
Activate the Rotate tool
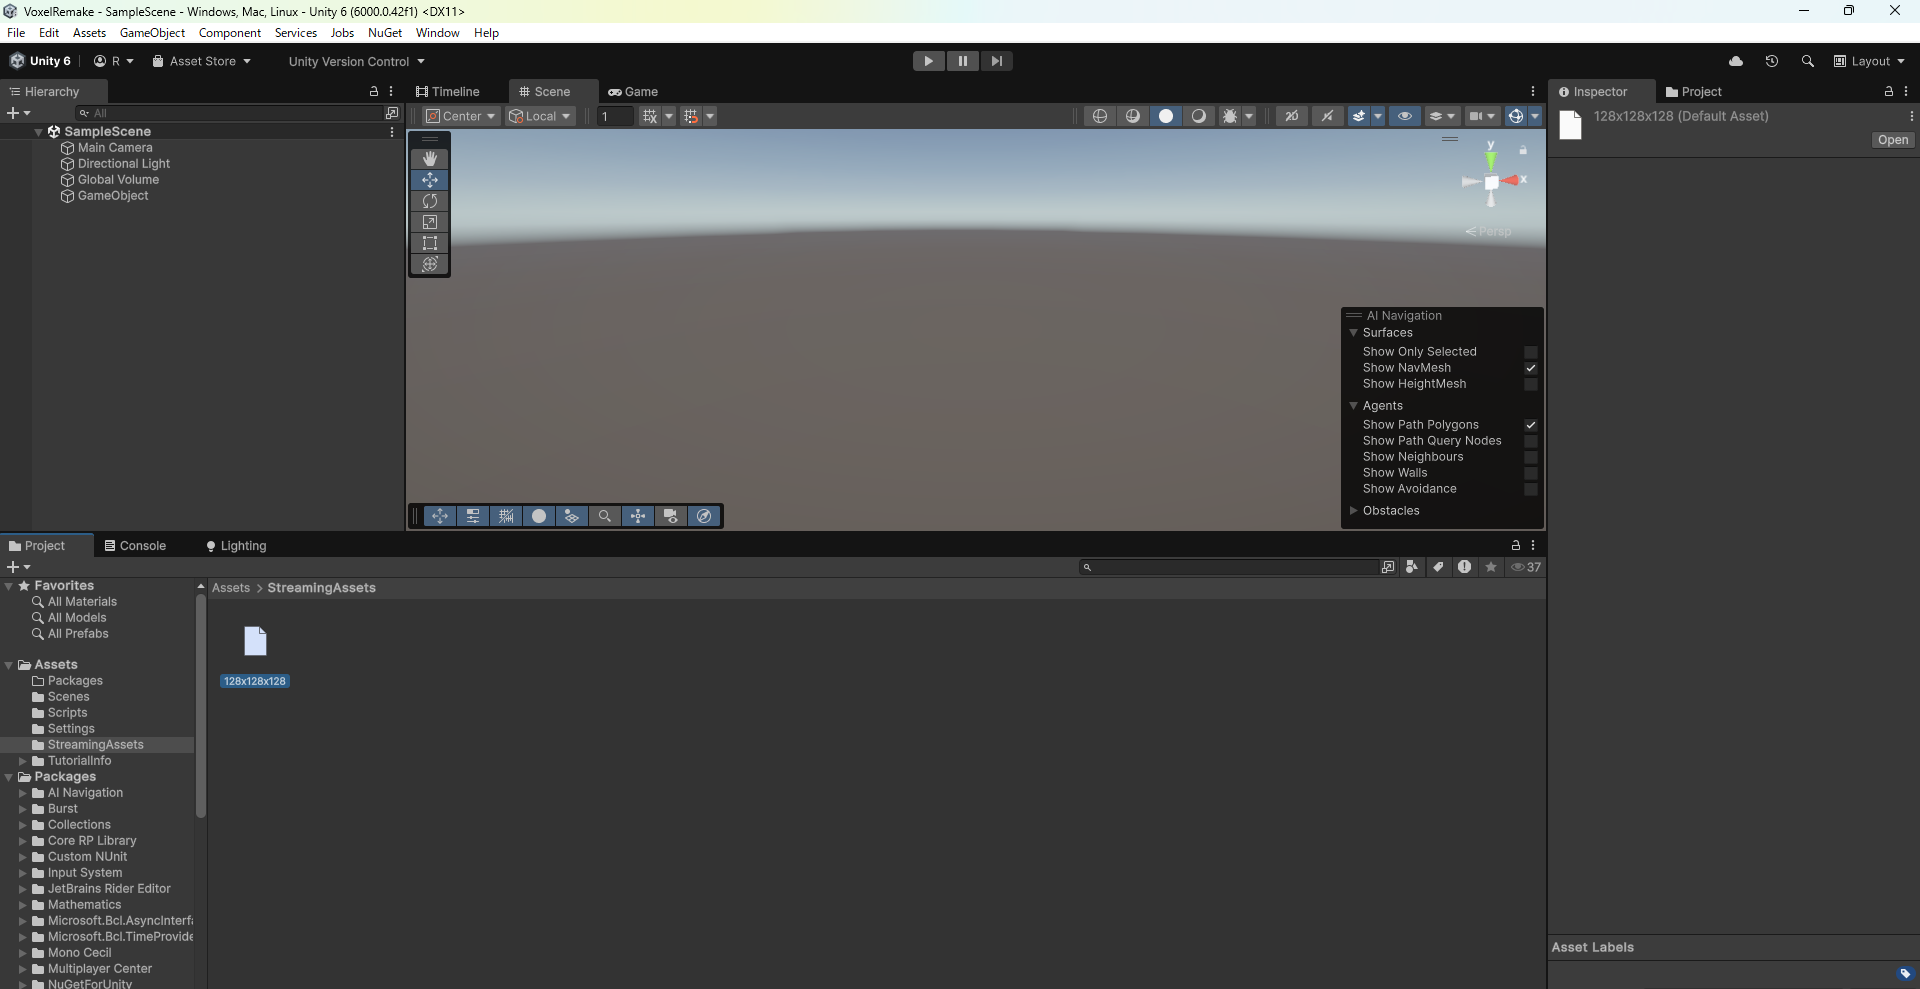click(429, 201)
